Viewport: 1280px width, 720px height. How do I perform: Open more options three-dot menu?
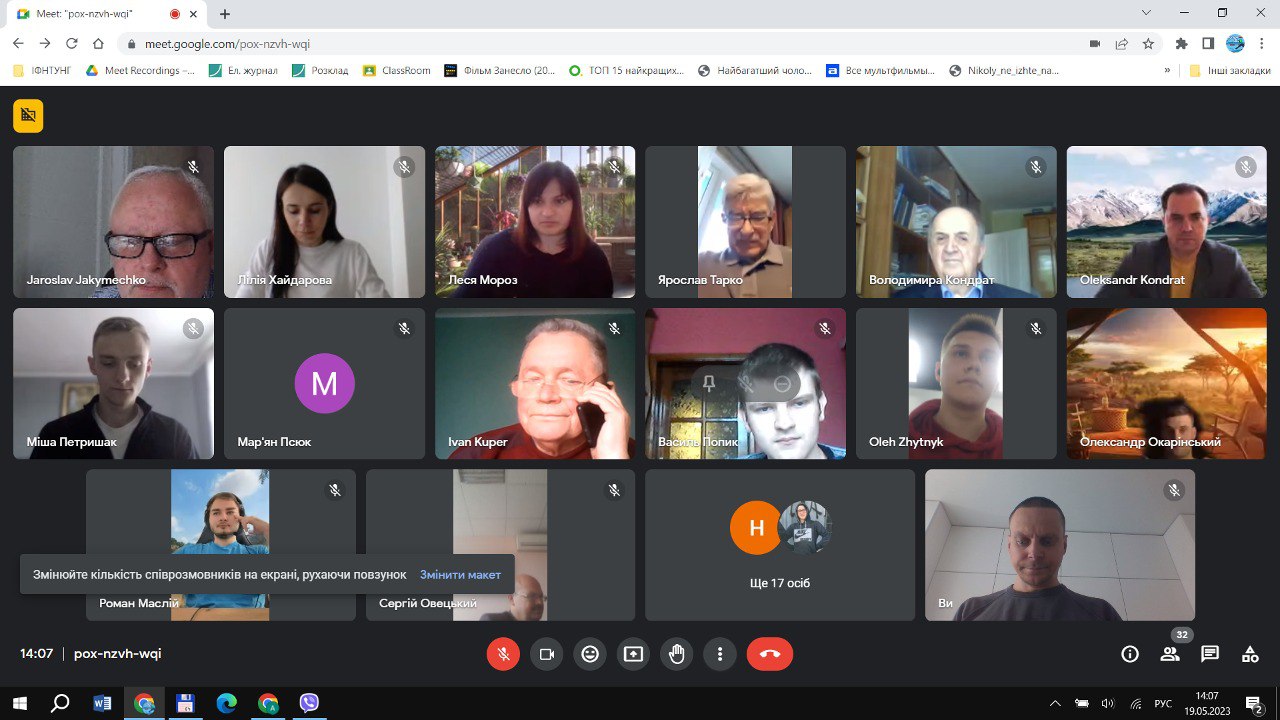click(720, 654)
